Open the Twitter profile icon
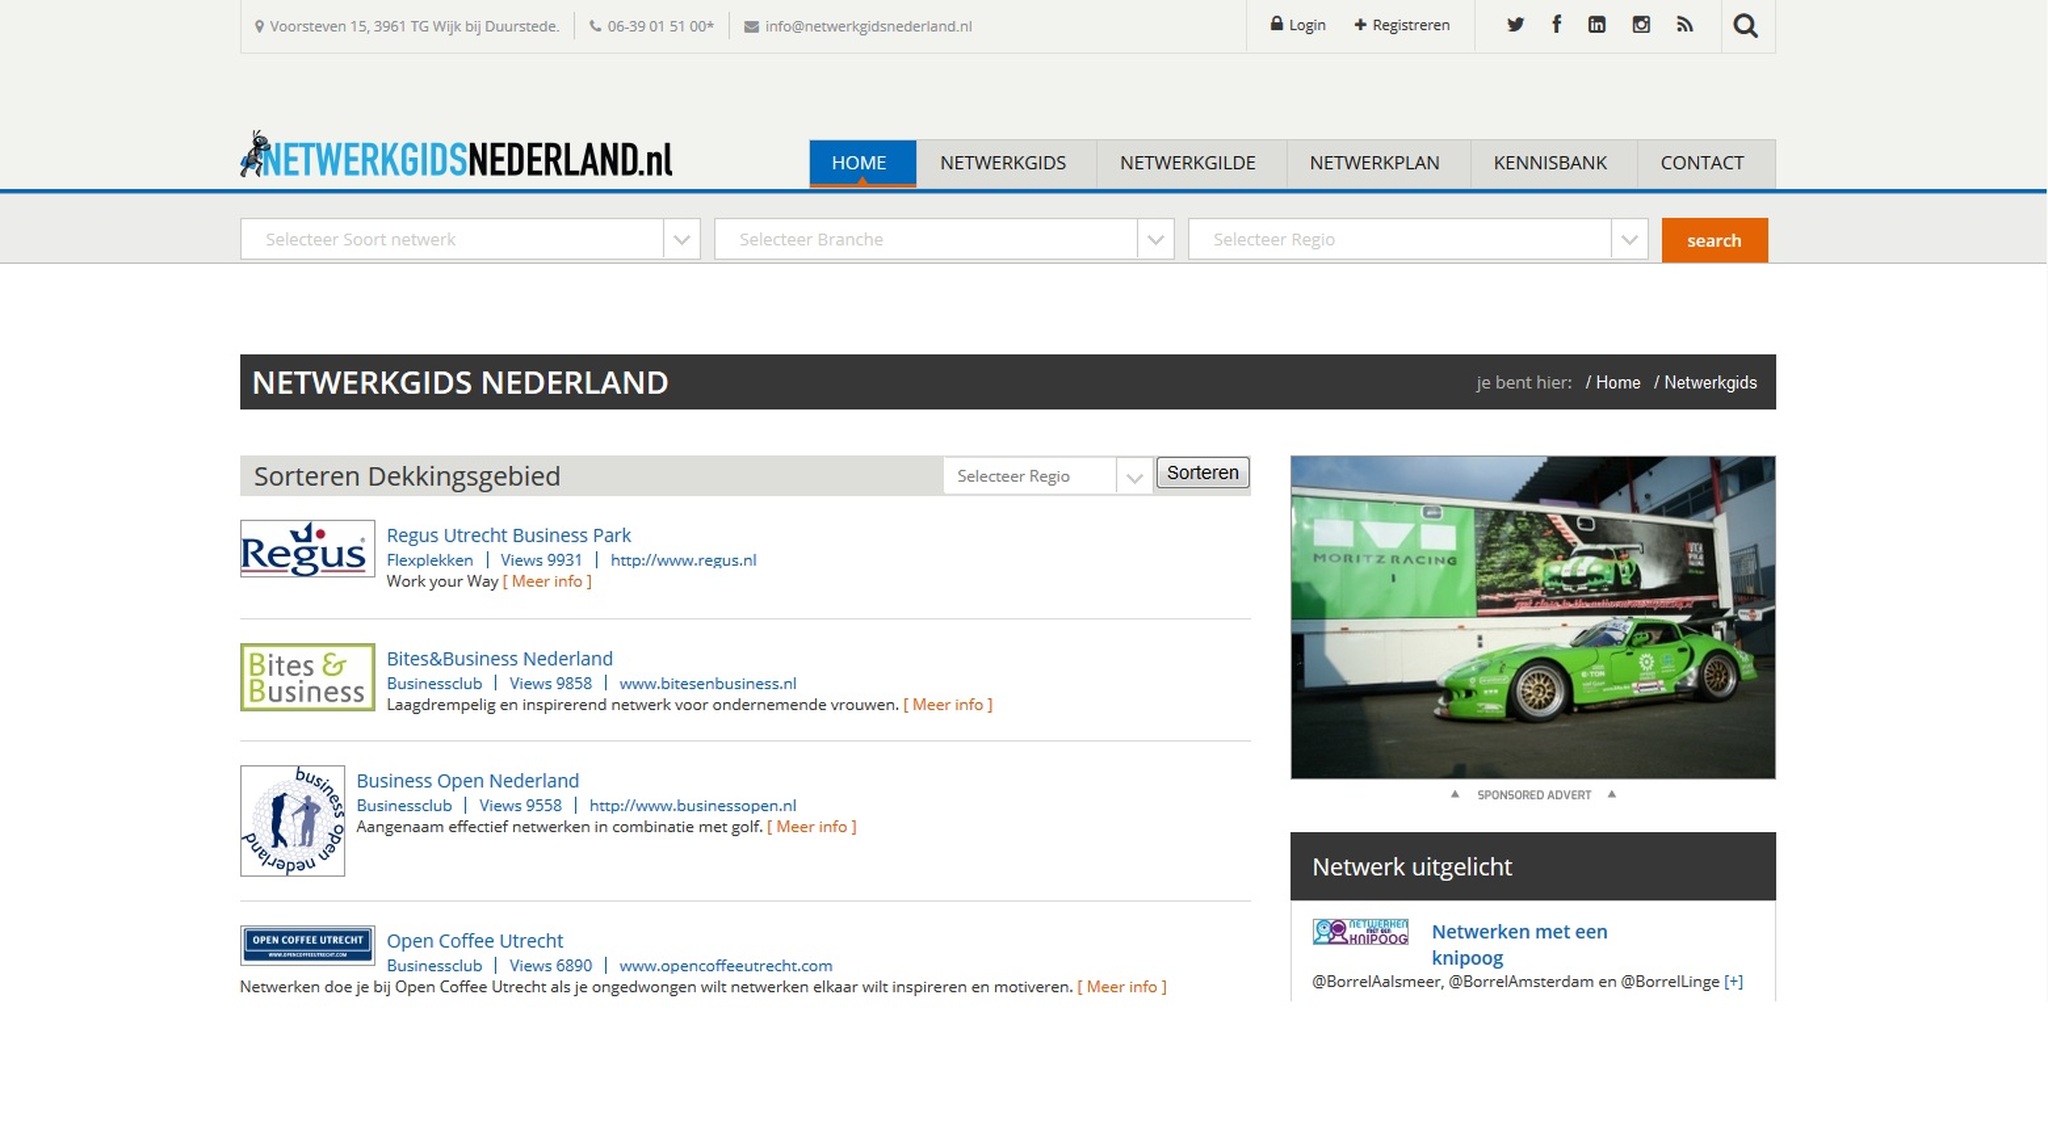2048x1134 pixels. click(x=1515, y=25)
